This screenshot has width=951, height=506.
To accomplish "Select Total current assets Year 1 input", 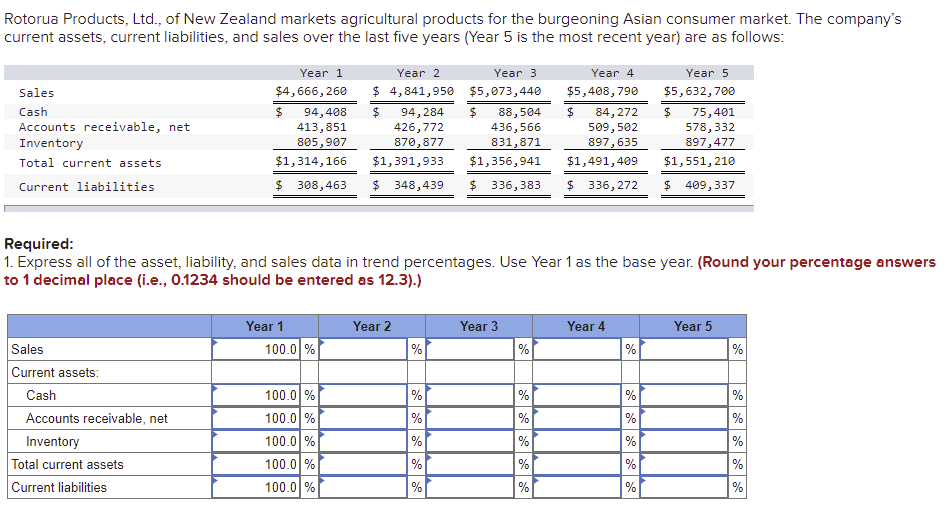I will pos(256,464).
